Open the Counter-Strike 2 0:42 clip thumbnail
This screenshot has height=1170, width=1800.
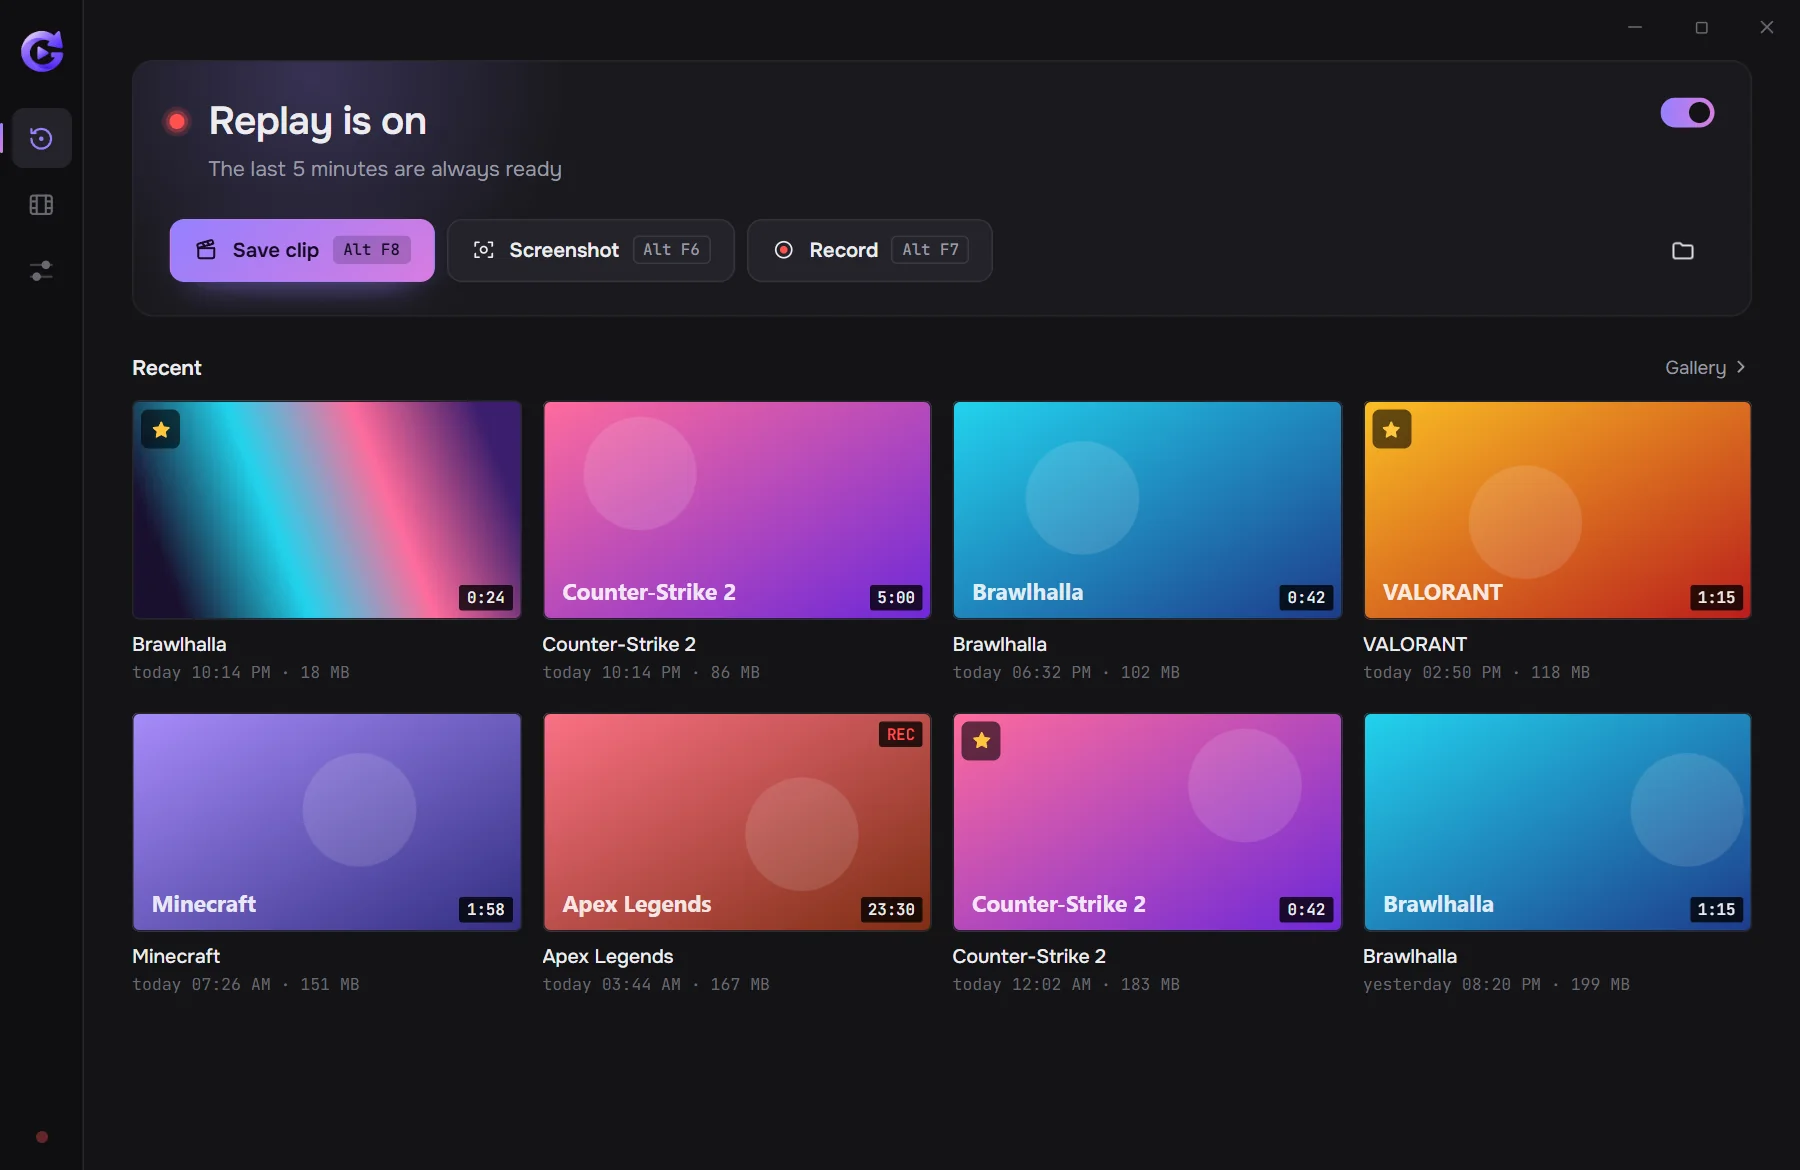(1147, 822)
